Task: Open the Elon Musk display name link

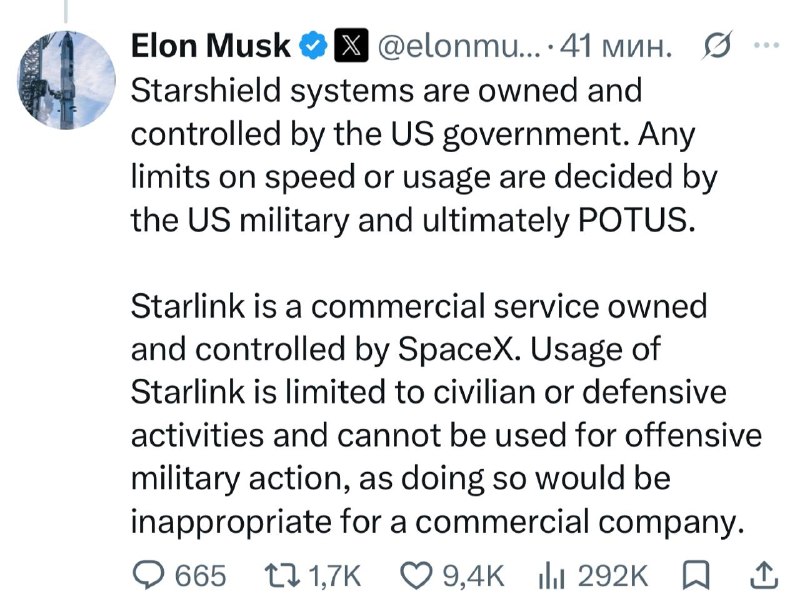Action: click(210, 45)
